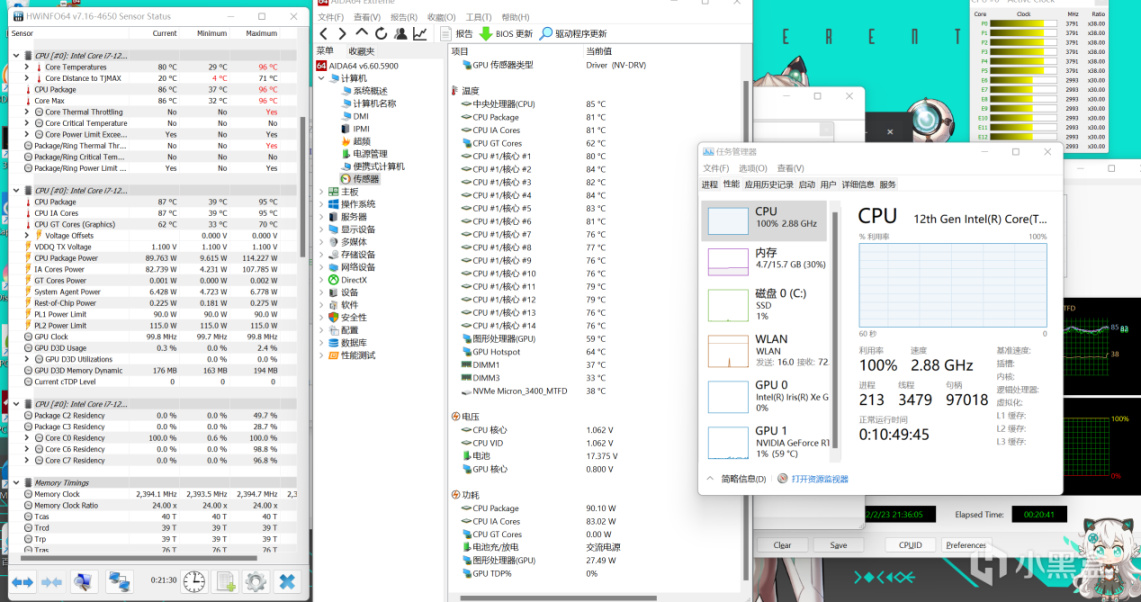The image size is (1141, 602).
Task: Click NVMe Micron_3400_MTFD temperature row
Action: tap(535, 391)
